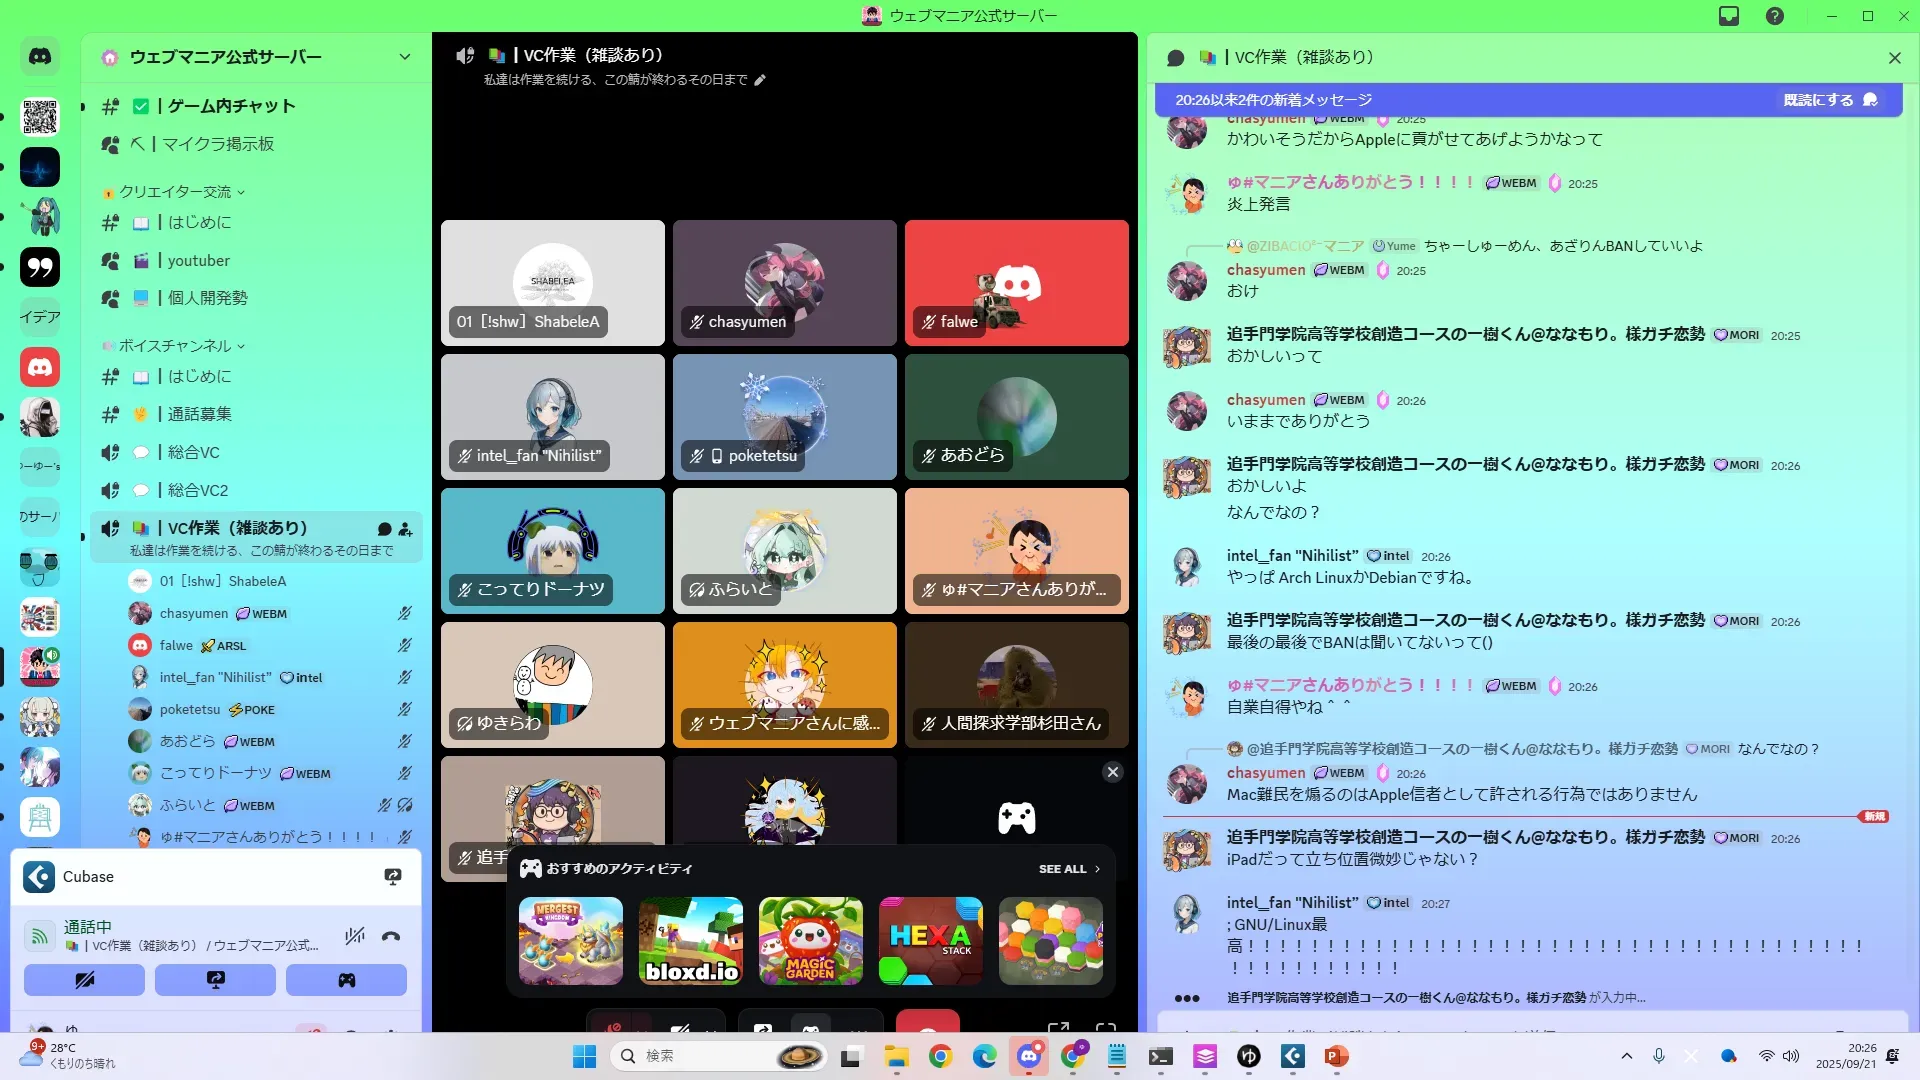Viewport: 1920px width, 1080px height.
Task: Launch bloxd.io activity thumbnail
Action: (691, 941)
